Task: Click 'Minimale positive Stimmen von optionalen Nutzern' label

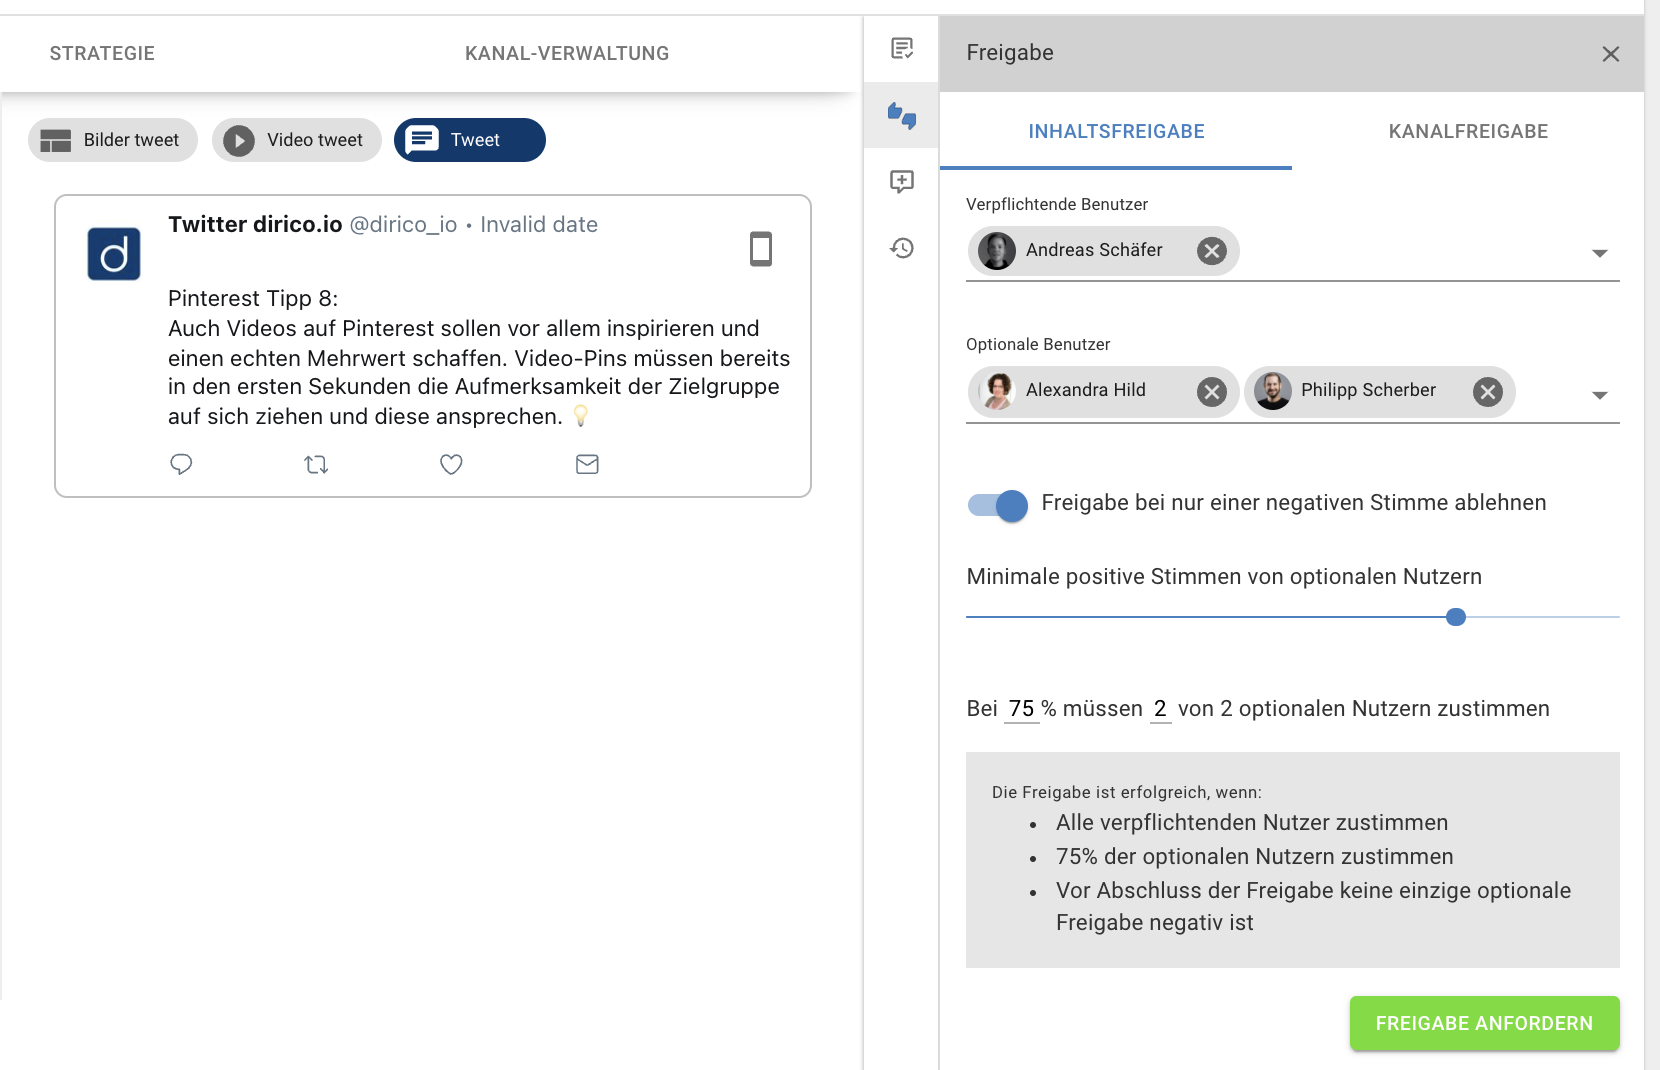Action: pyautogui.click(x=1224, y=577)
